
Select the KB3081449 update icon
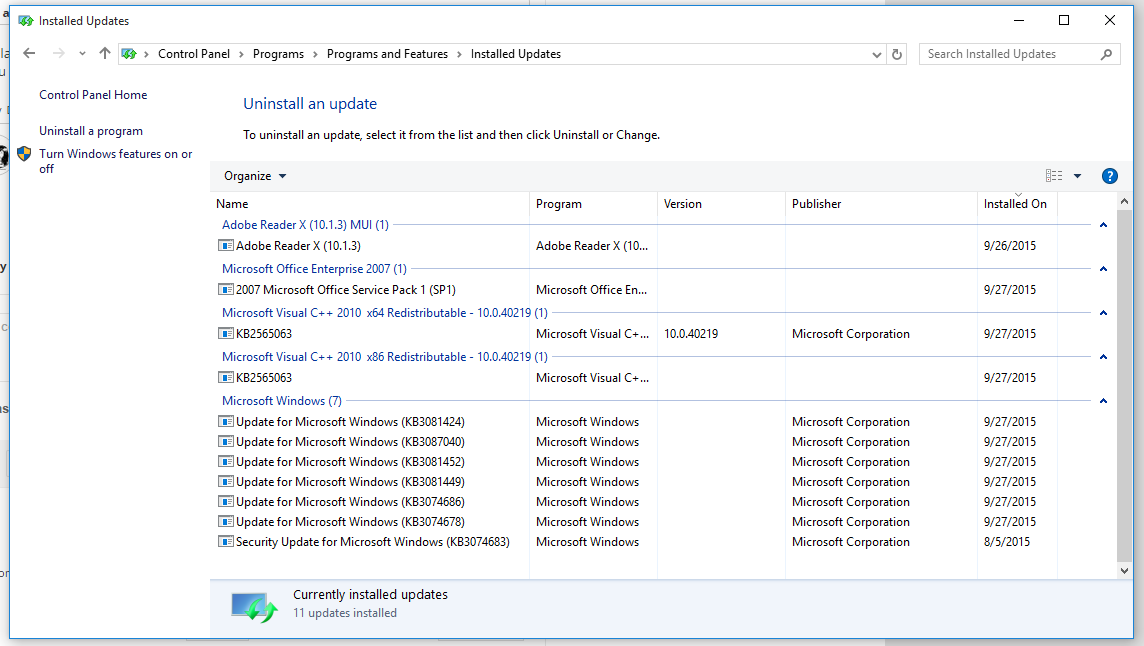pyautogui.click(x=225, y=482)
